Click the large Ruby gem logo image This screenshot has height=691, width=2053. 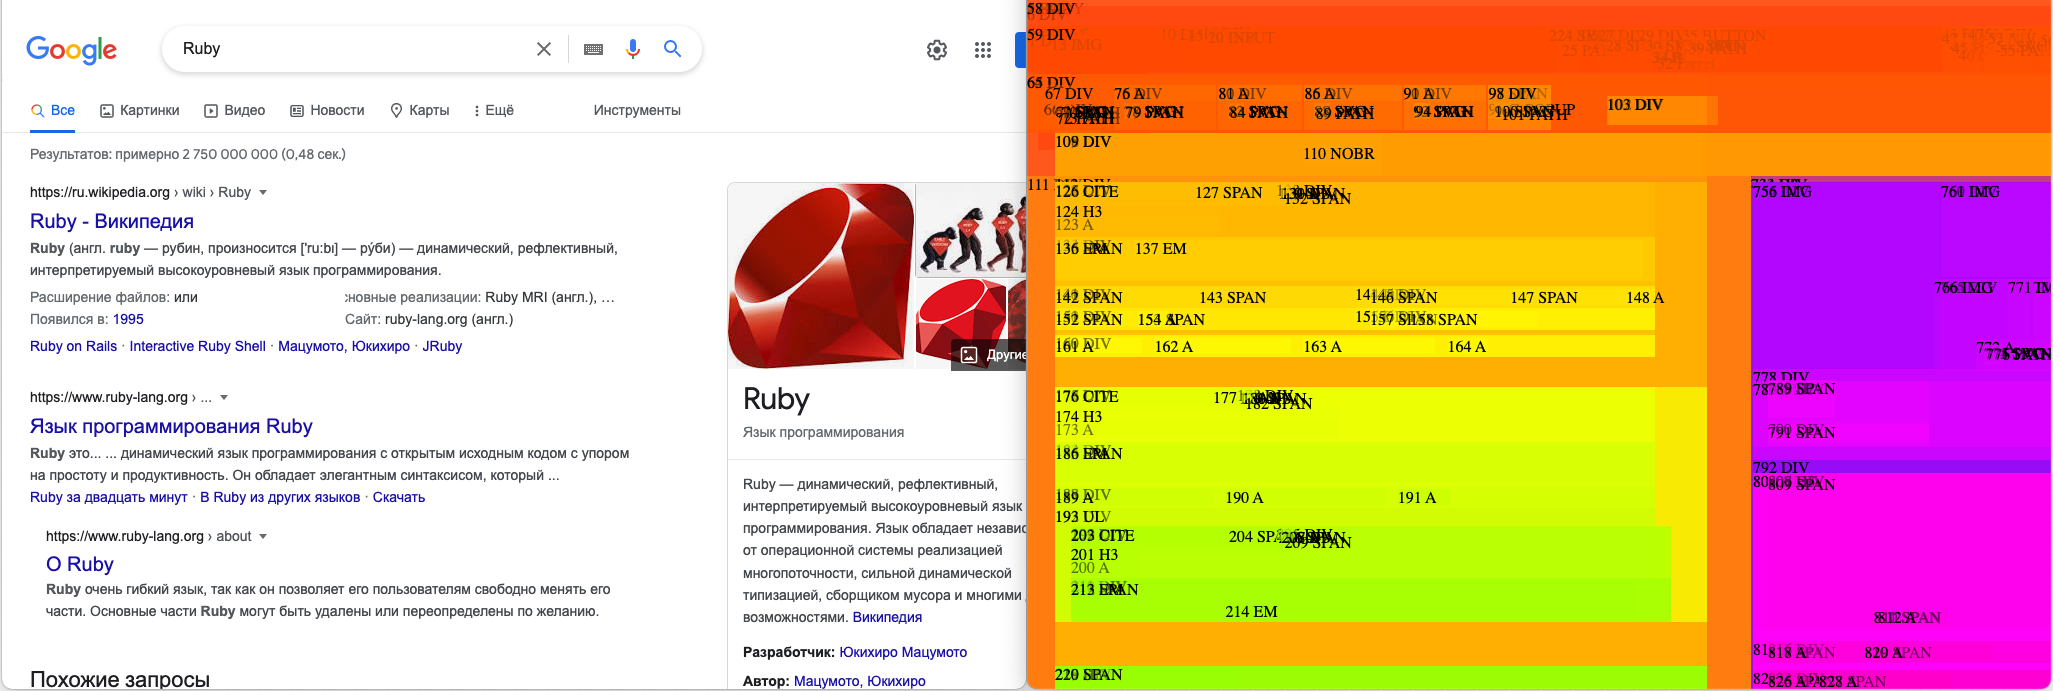821,276
